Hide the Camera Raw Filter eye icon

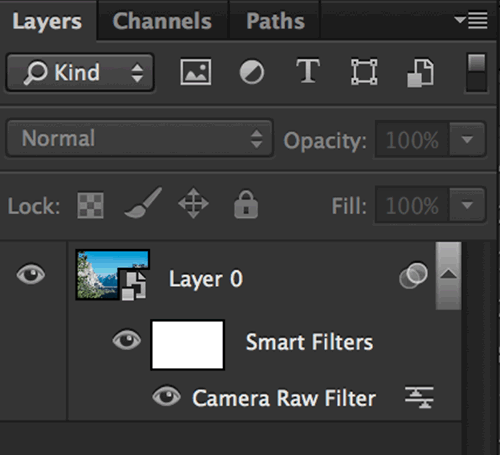[x=167, y=396]
